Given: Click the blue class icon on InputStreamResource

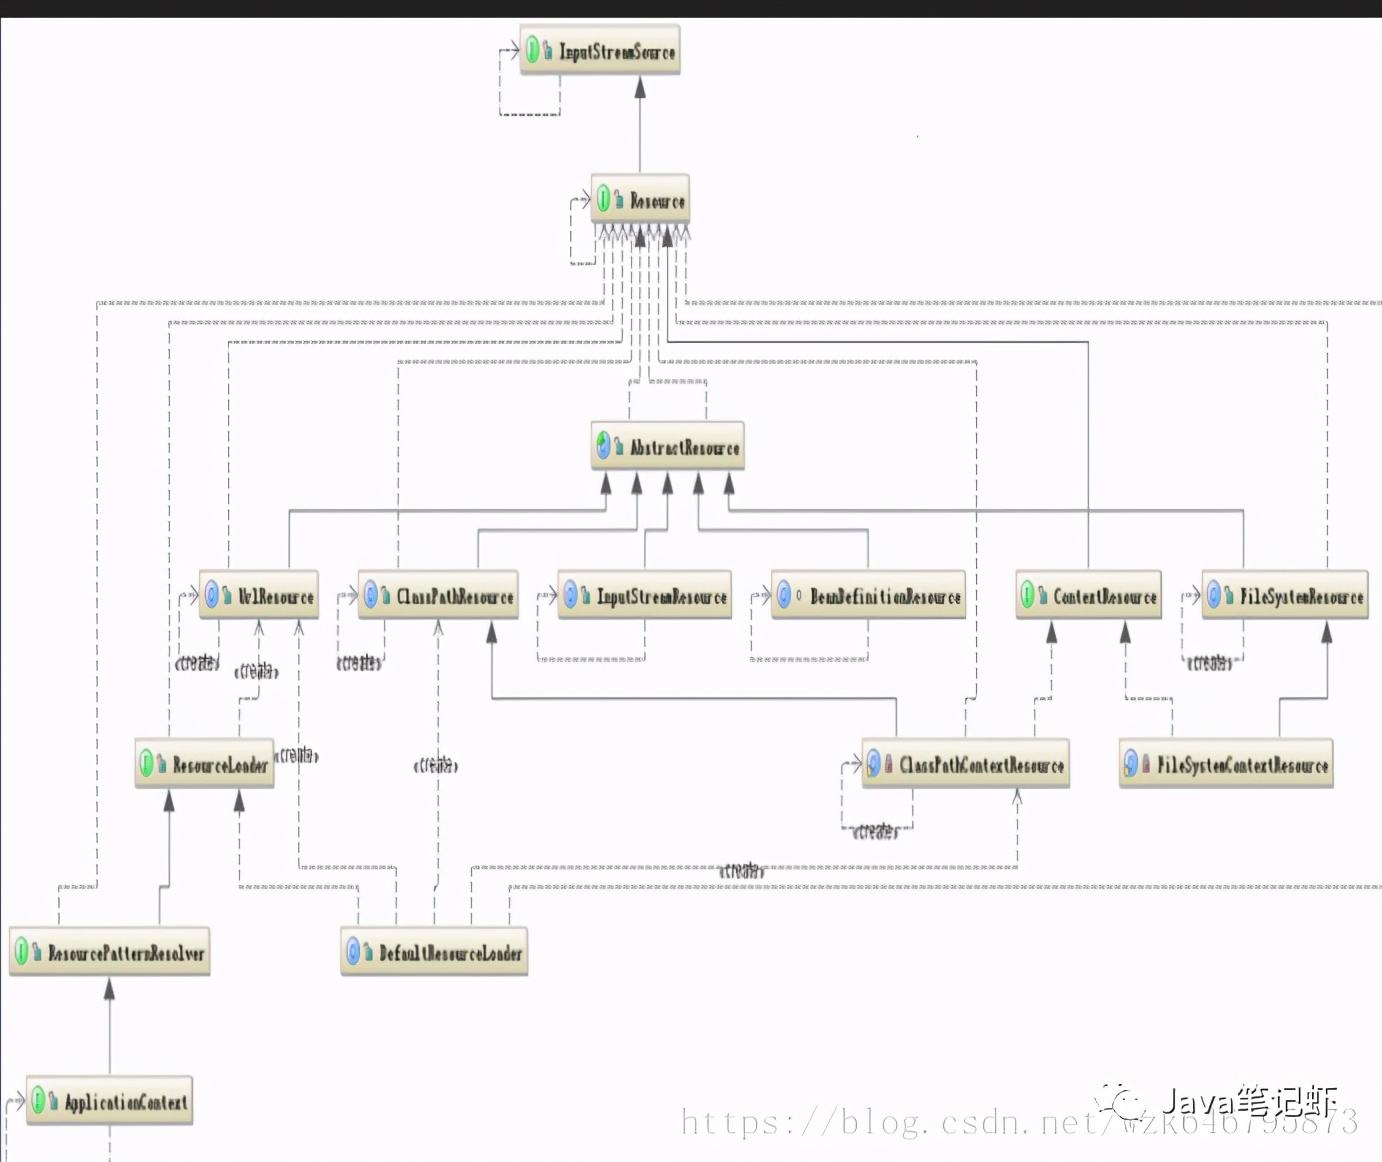Looking at the screenshot, I should [571, 596].
